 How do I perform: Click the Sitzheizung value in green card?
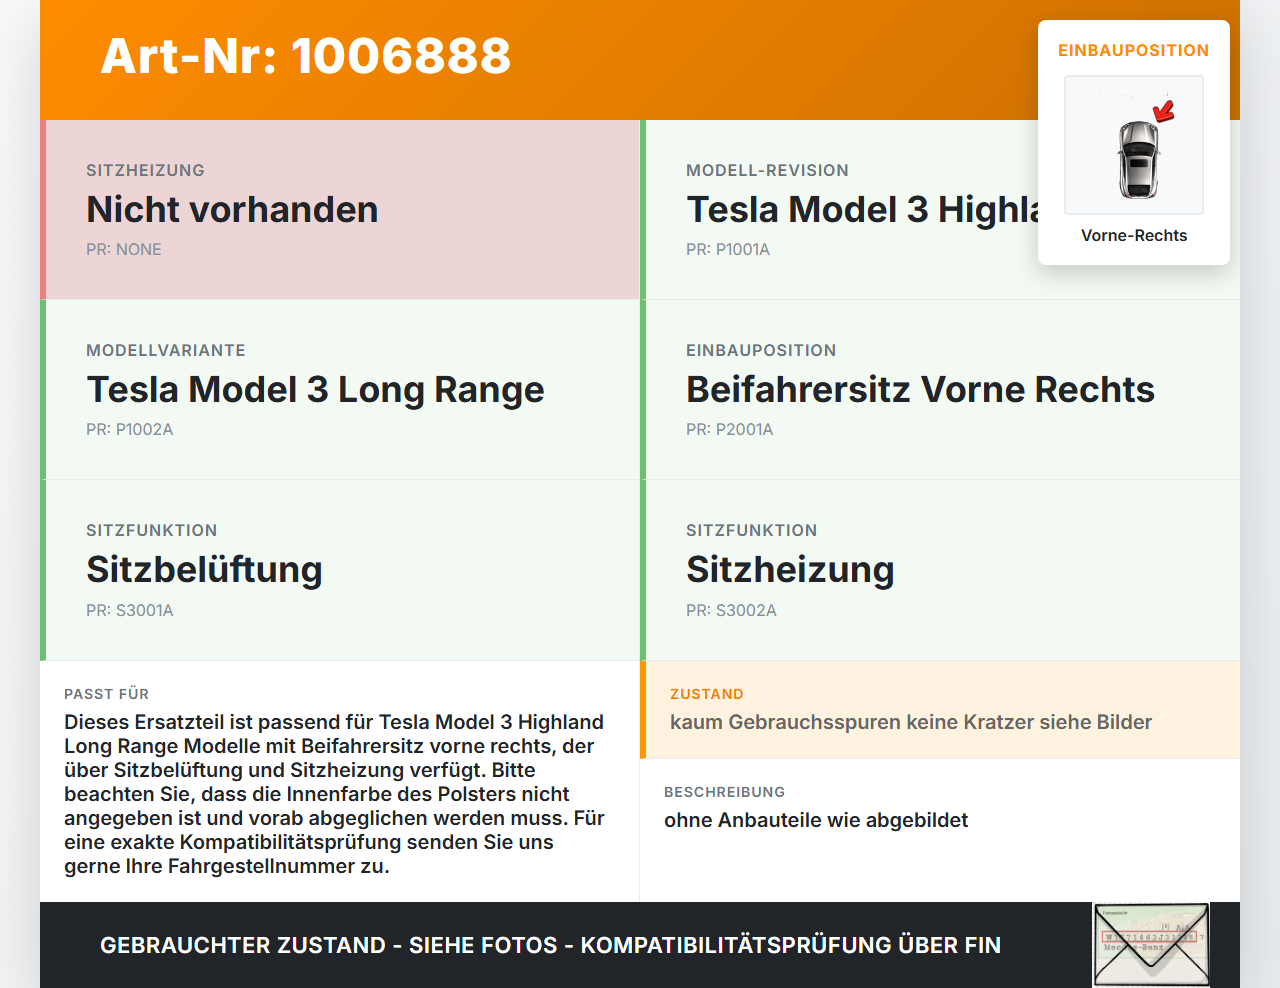790,569
